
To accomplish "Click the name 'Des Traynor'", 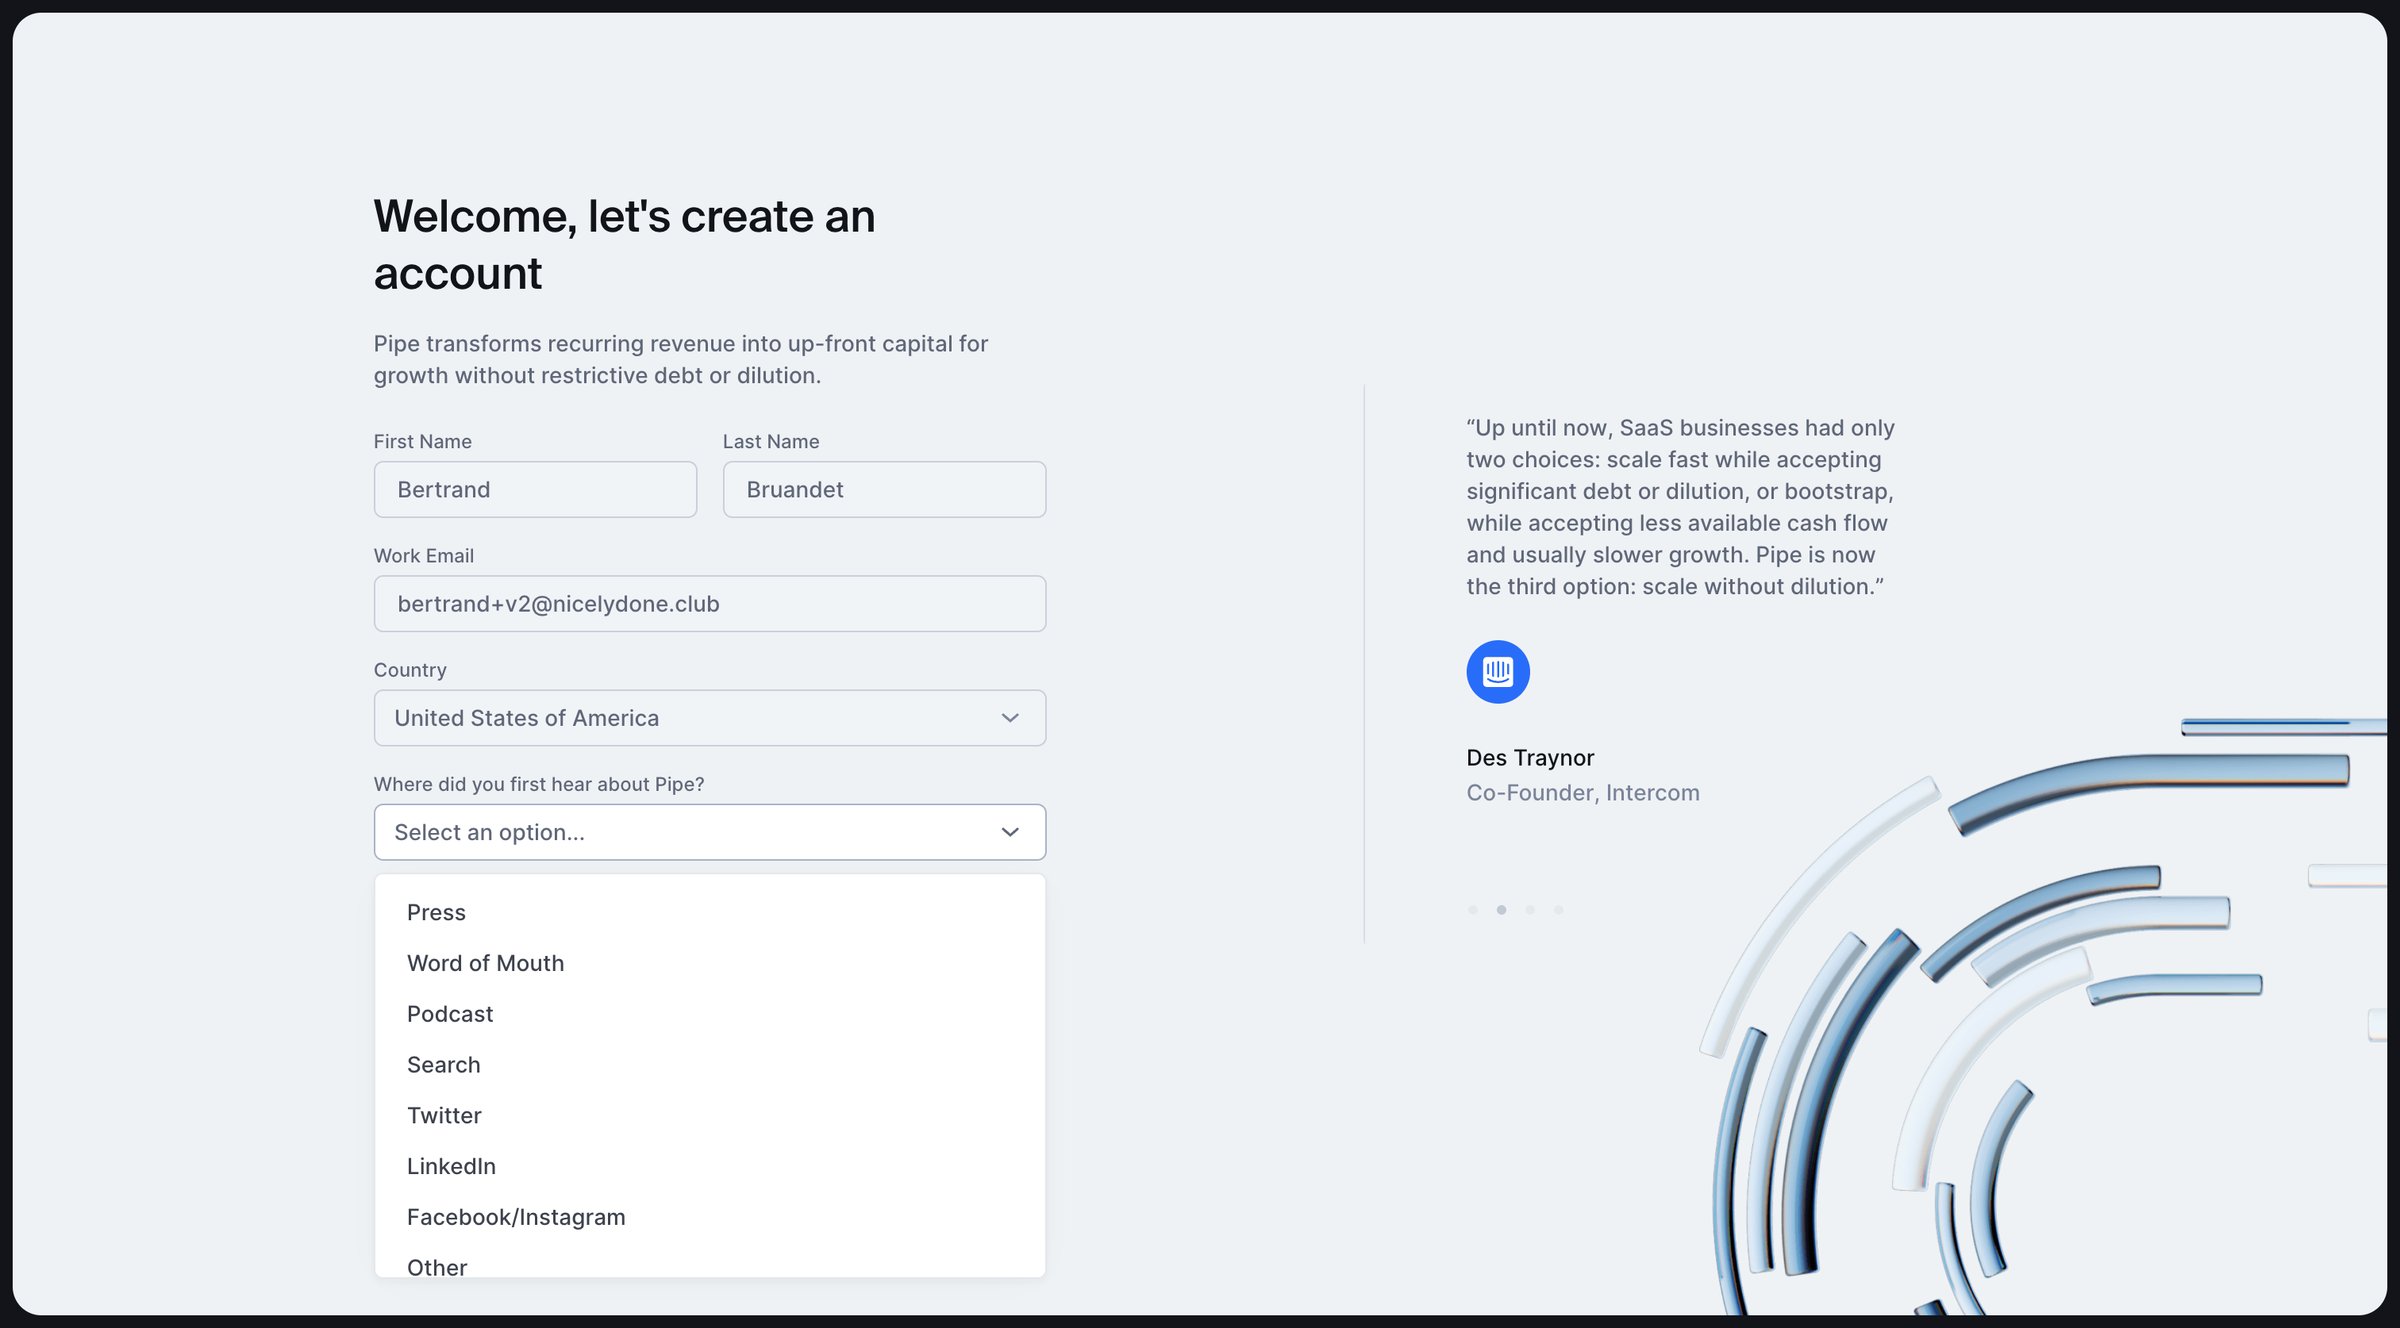I will [x=1530, y=758].
